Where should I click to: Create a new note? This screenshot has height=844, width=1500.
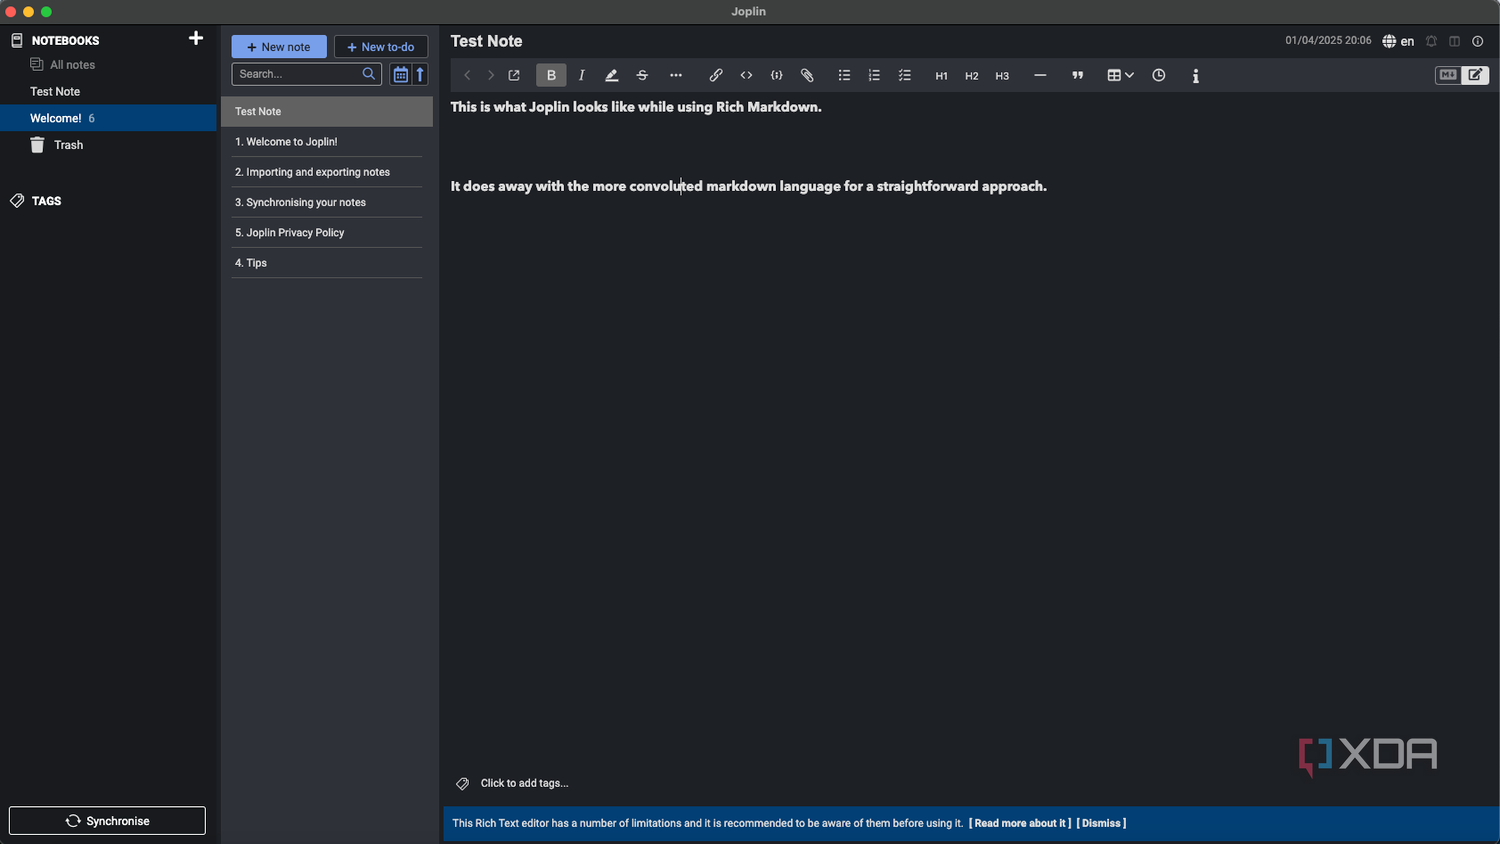click(279, 47)
